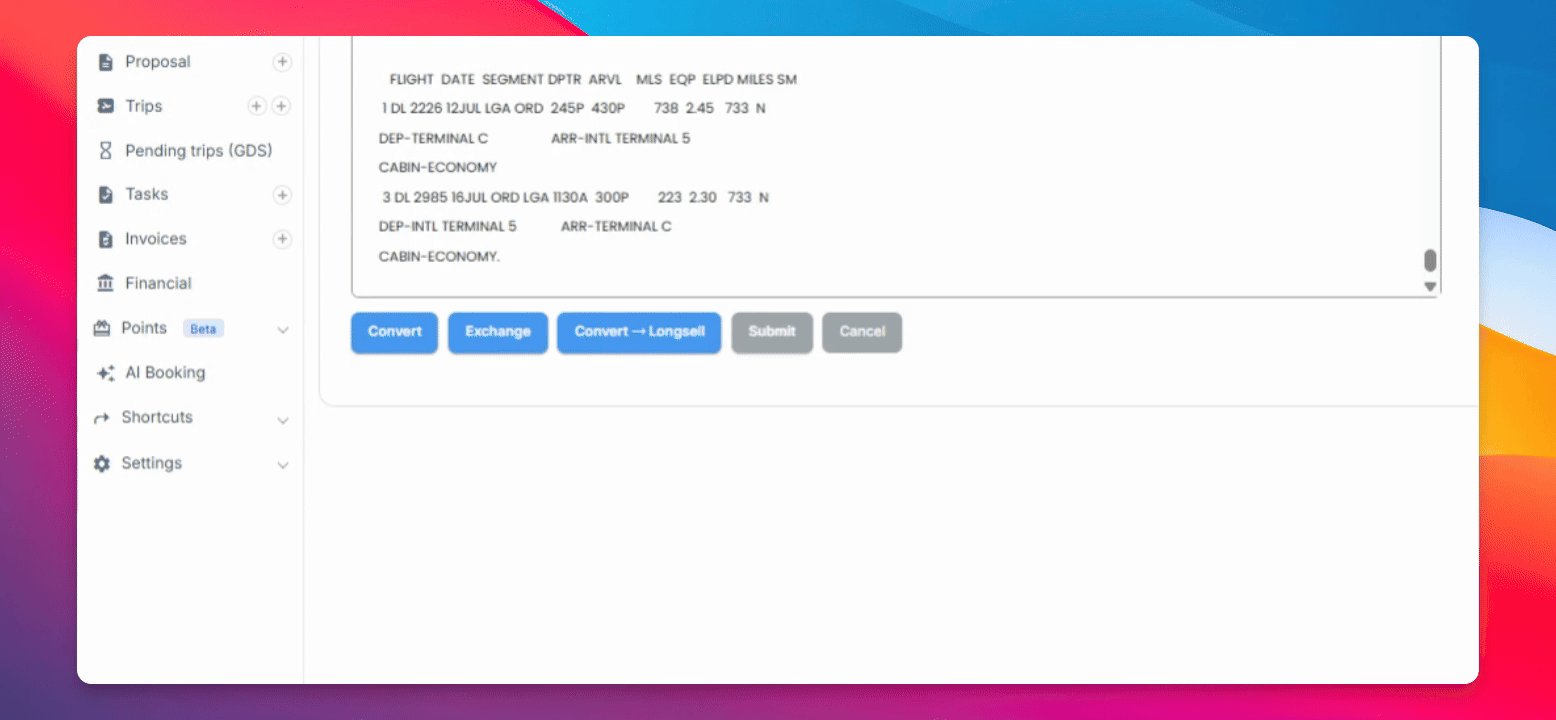Click the Points menu label
This screenshot has height=720, width=1556.
tap(144, 328)
